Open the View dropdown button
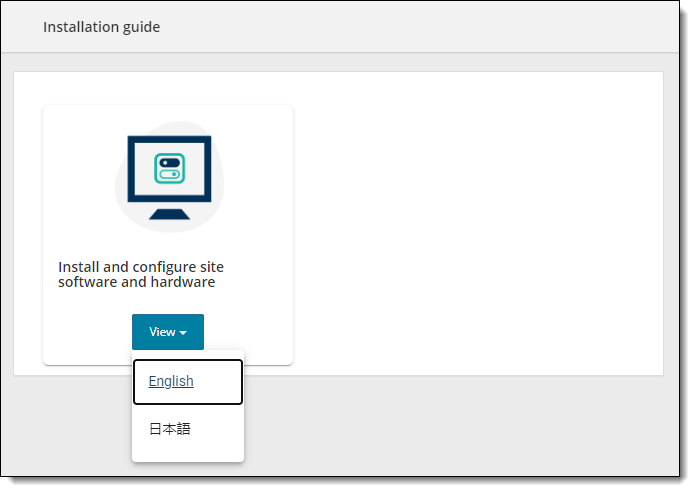 [168, 332]
